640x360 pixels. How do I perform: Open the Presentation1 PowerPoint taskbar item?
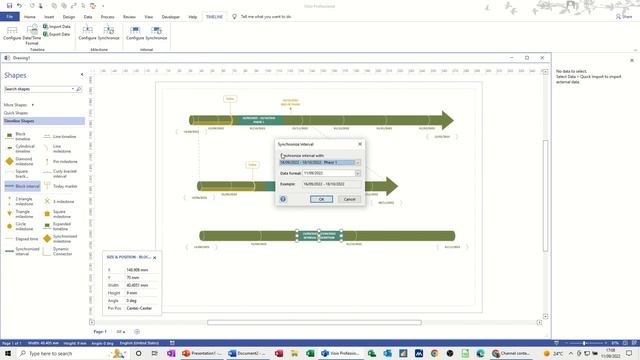pyautogui.click(x=202, y=353)
